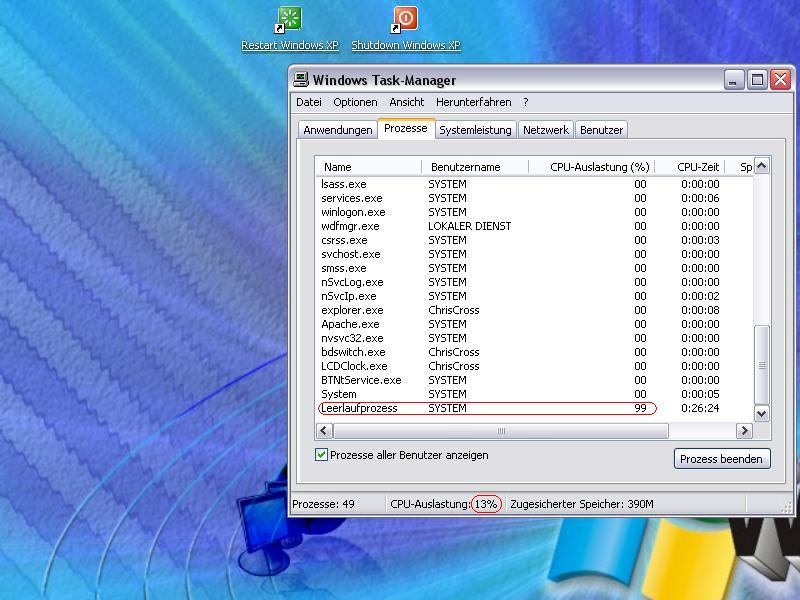Select the smss.exe process row
The image size is (800, 600).
(x=534, y=268)
